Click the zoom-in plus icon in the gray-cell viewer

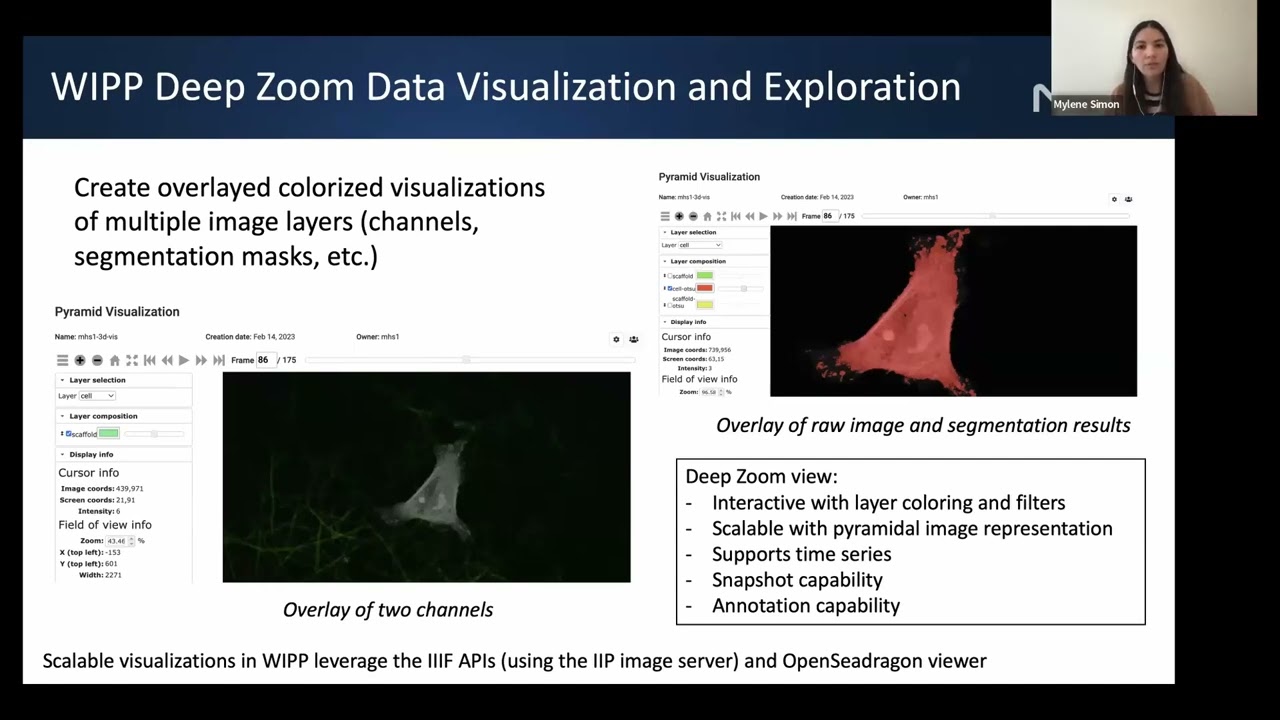pyautogui.click(x=80, y=360)
